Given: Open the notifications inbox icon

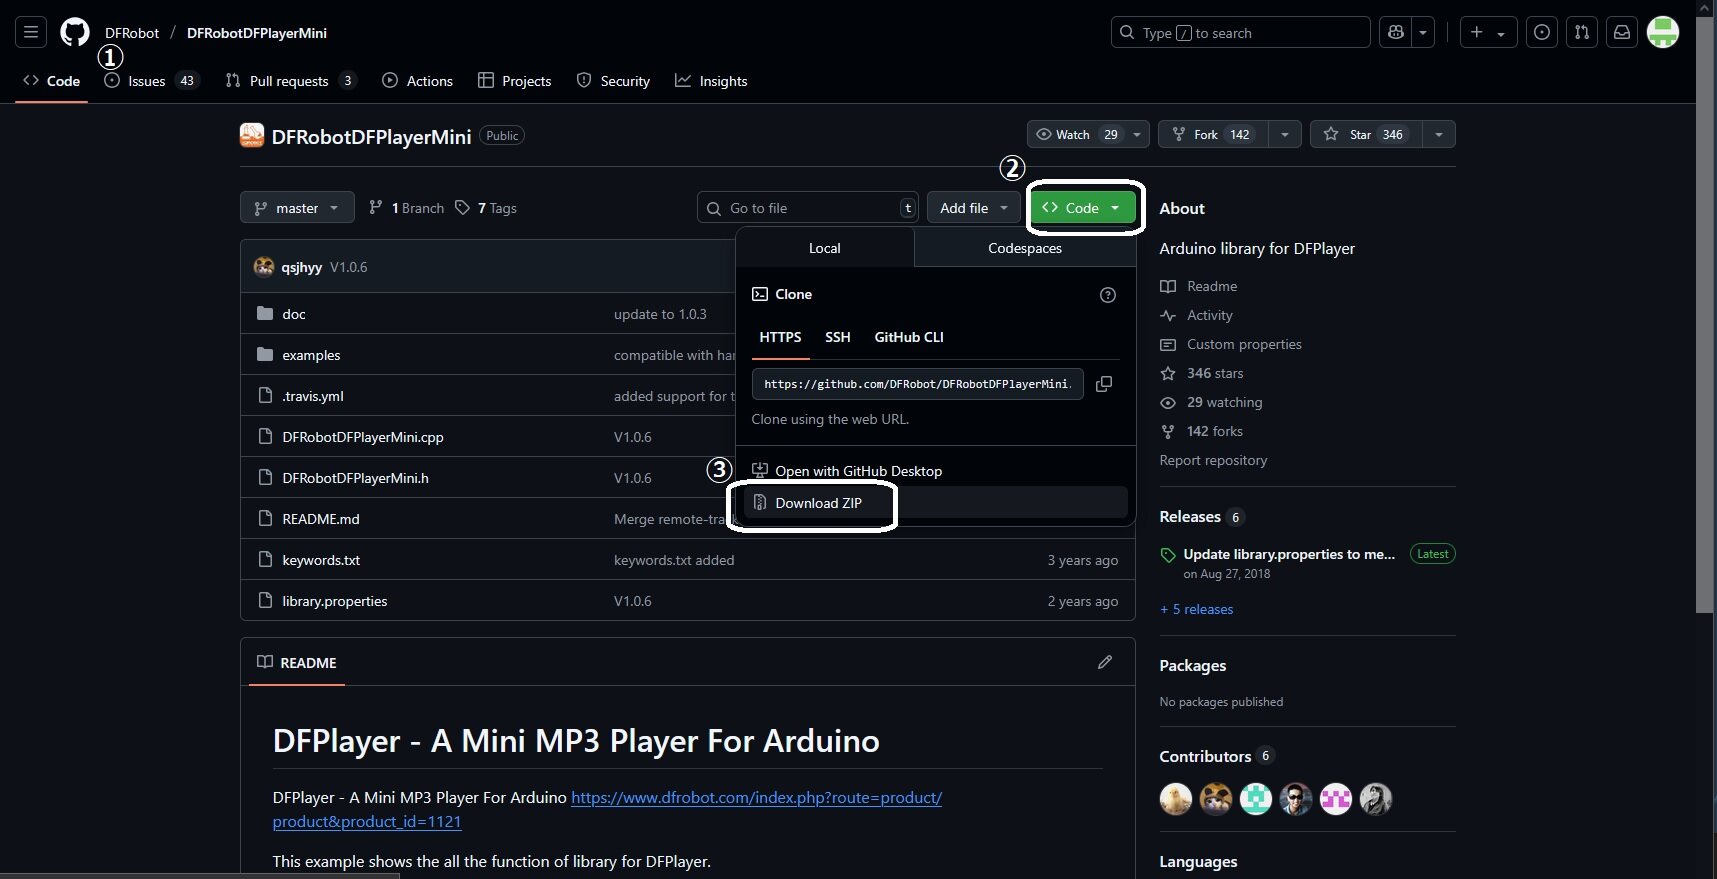Looking at the screenshot, I should tap(1622, 33).
